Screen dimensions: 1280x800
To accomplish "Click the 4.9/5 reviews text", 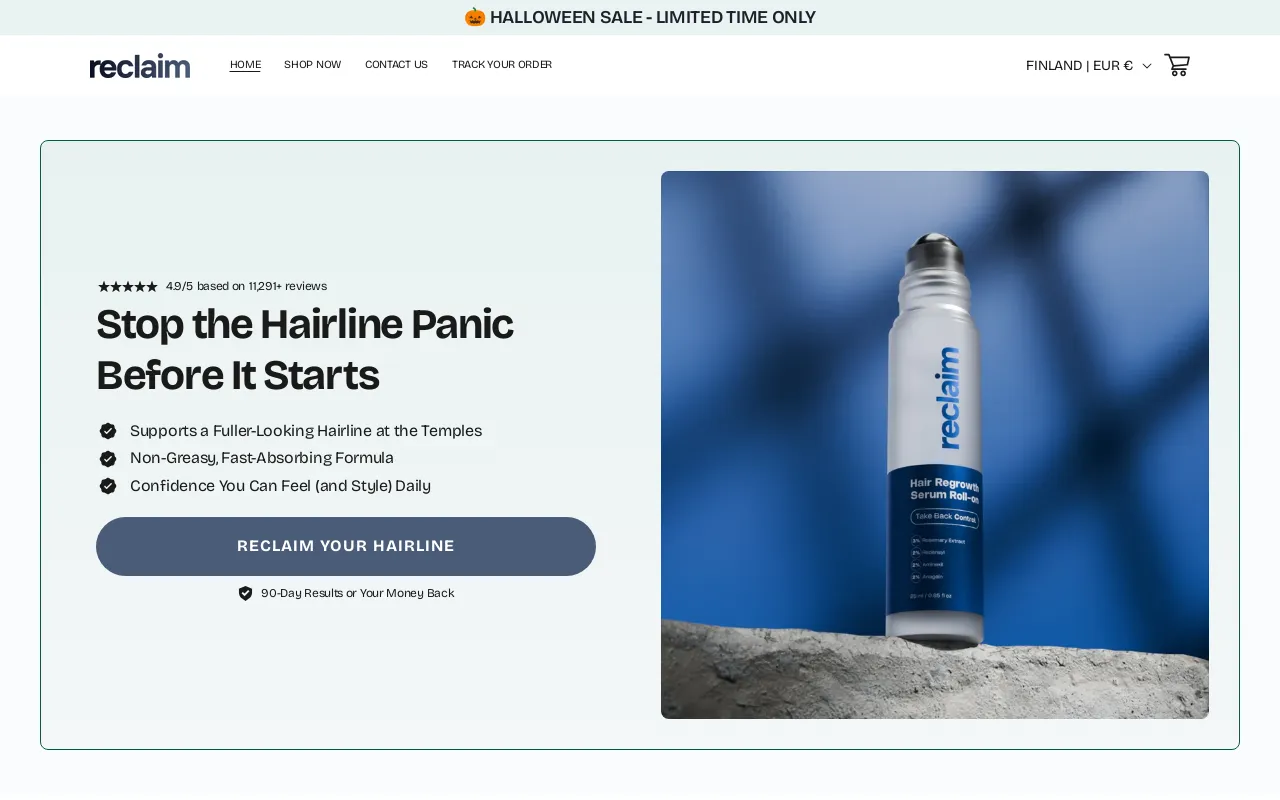I will [246, 286].
